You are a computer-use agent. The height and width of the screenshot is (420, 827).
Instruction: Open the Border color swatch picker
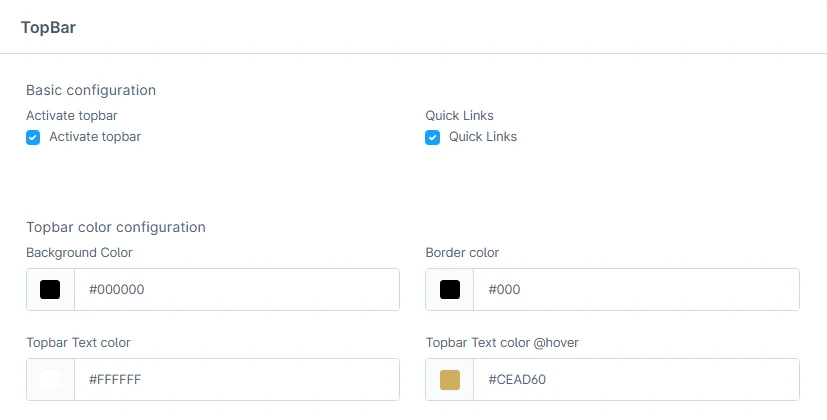[450, 290]
